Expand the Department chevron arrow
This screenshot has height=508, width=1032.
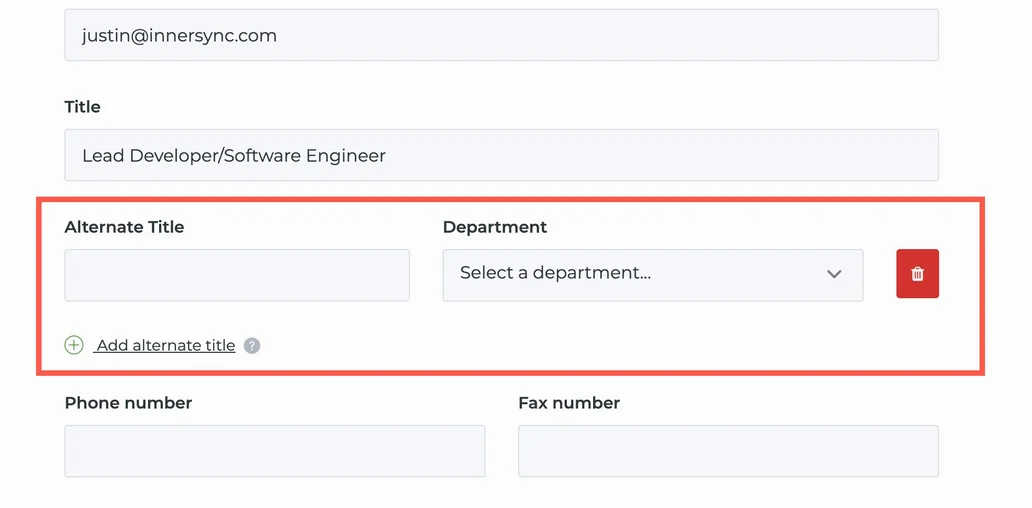834,274
